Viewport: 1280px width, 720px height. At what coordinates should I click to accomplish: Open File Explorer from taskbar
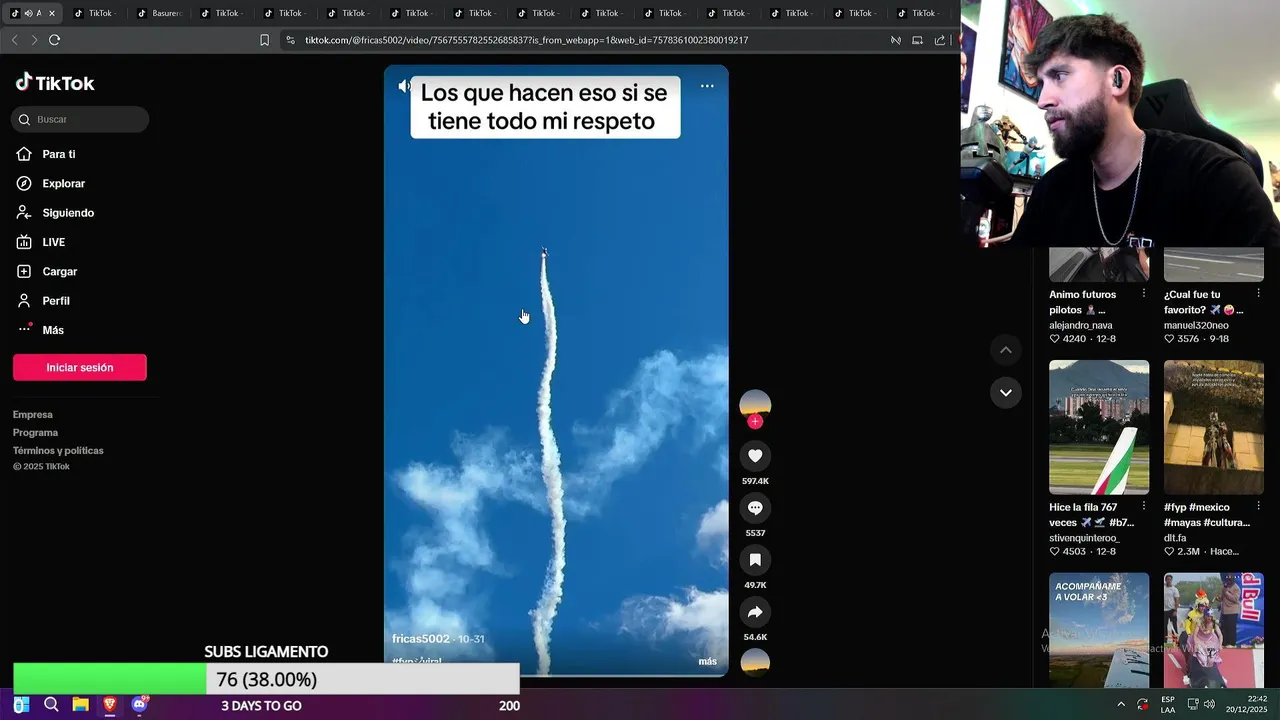pyautogui.click(x=80, y=705)
